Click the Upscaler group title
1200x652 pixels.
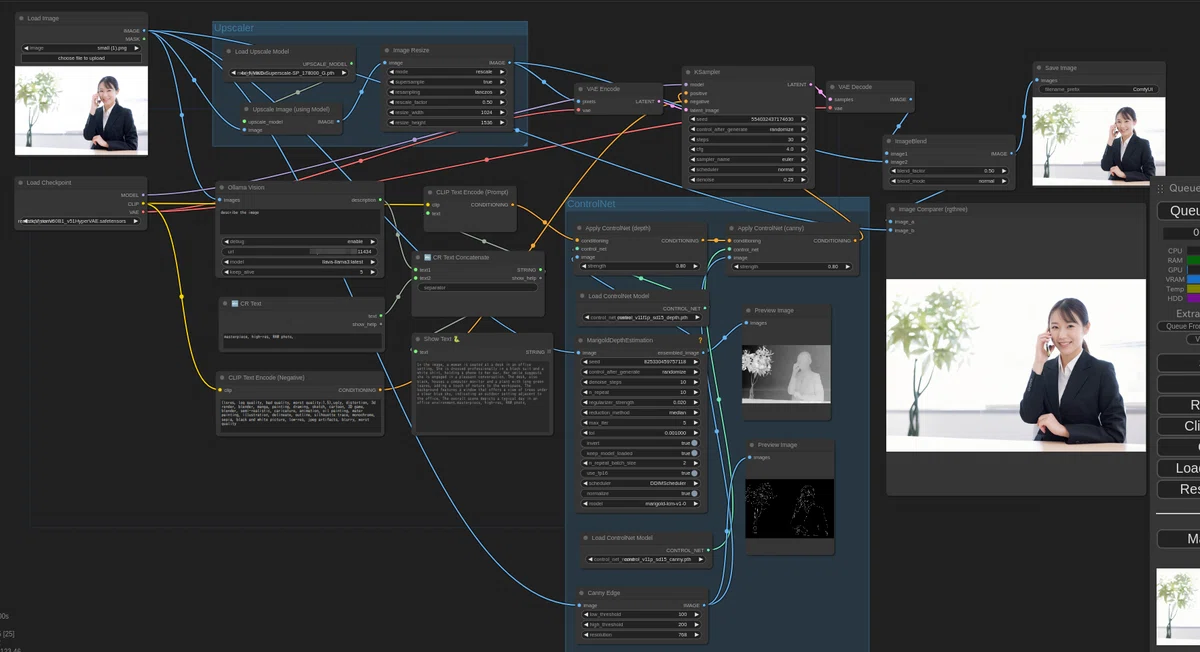234,28
